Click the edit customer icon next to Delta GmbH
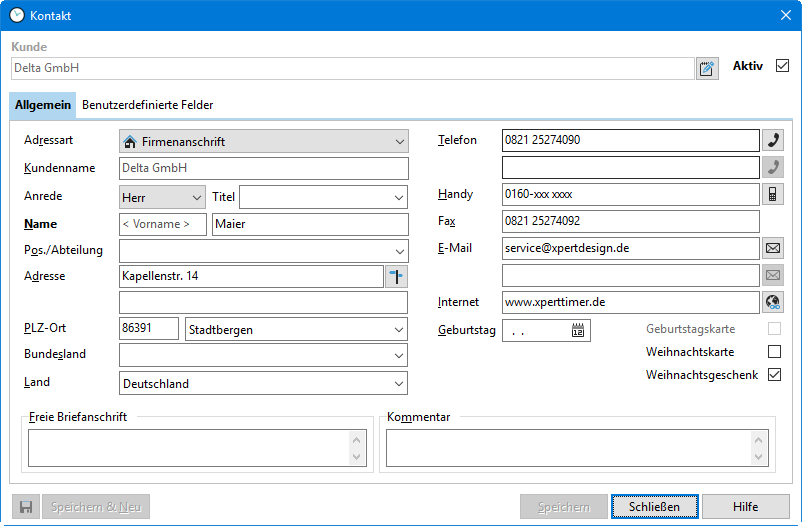Viewport: 802px width, 526px height. [707, 68]
